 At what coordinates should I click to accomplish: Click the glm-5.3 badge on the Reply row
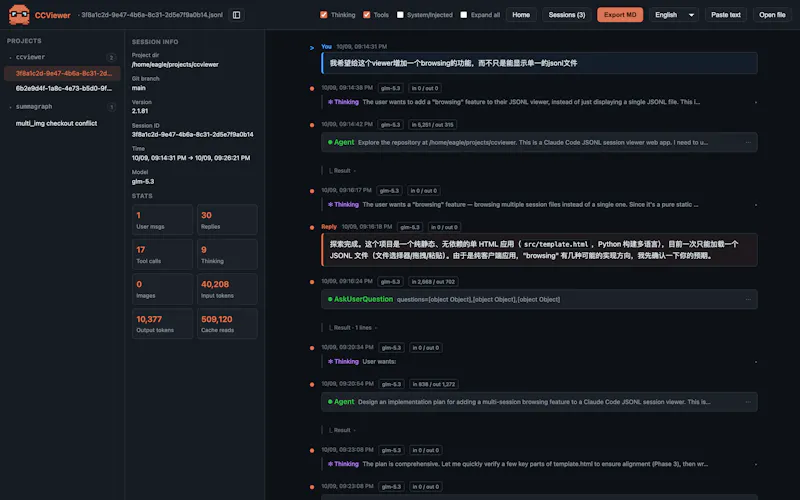tap(410, 227)
